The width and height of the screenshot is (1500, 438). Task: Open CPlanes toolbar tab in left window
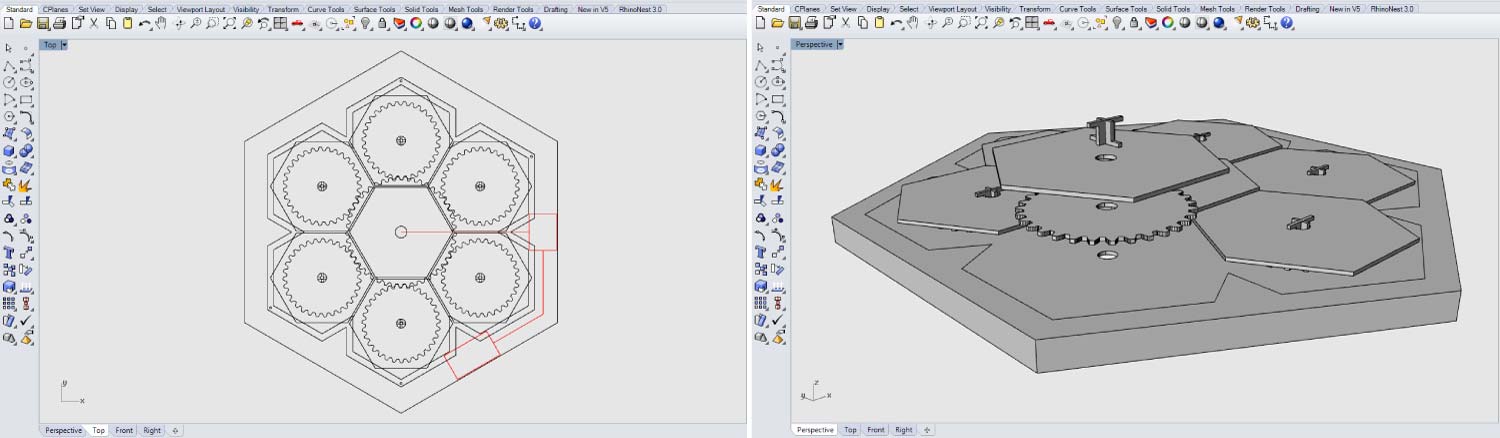click(55, 9)
